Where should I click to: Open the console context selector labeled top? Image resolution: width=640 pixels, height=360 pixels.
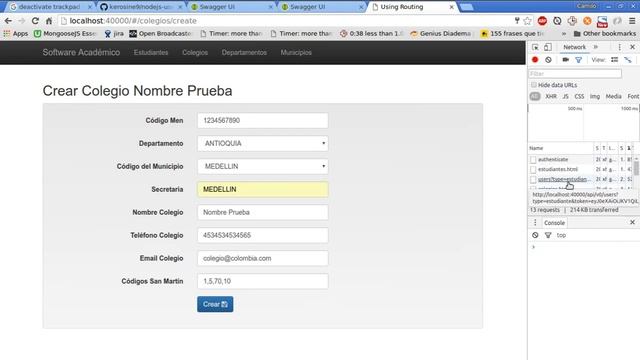click(x=561, y=235)
